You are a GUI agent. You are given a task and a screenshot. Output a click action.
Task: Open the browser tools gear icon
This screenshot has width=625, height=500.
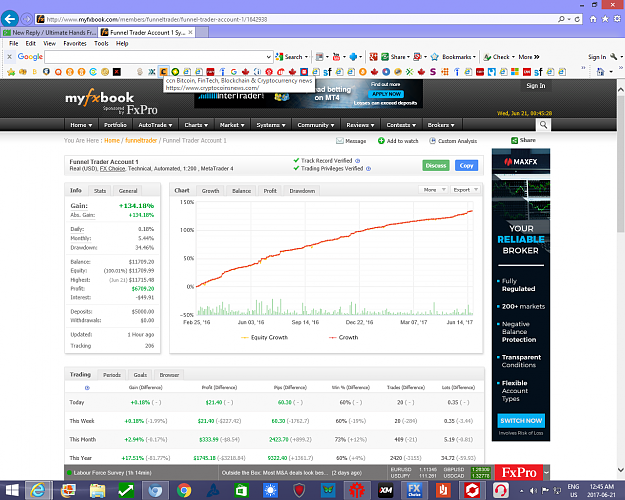(617, 19)
